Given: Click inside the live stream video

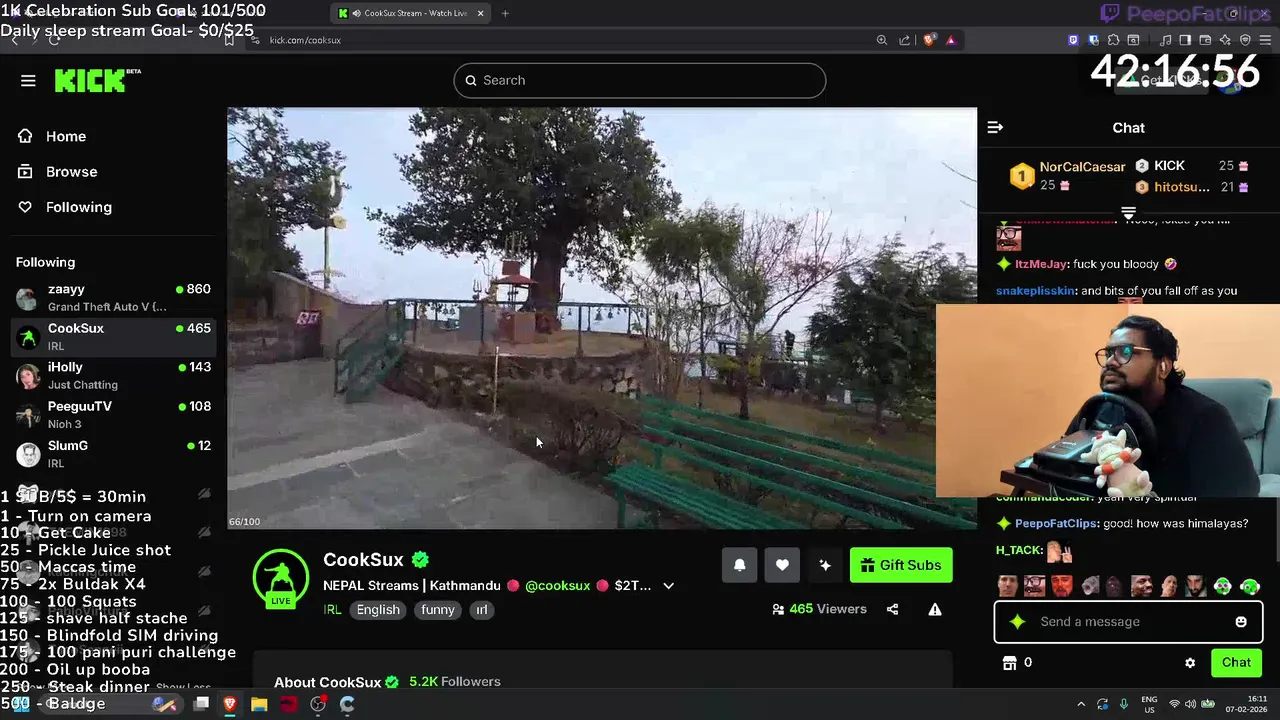Looking at the screenshot, I should [x=602, y=318].
